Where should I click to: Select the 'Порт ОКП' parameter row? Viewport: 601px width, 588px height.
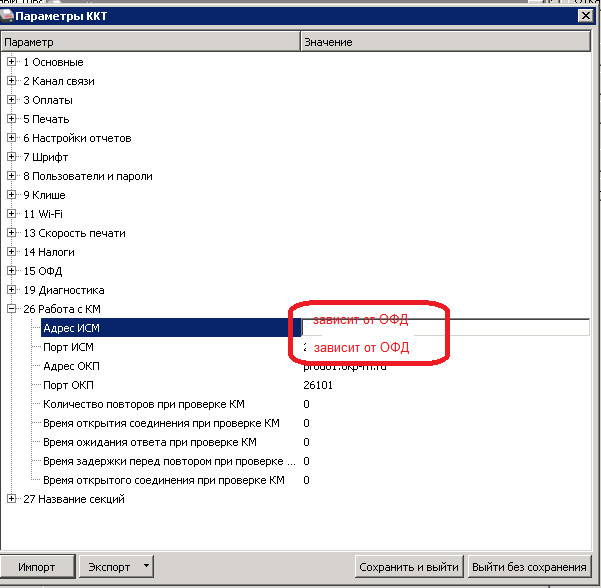(x=68, y=385)
